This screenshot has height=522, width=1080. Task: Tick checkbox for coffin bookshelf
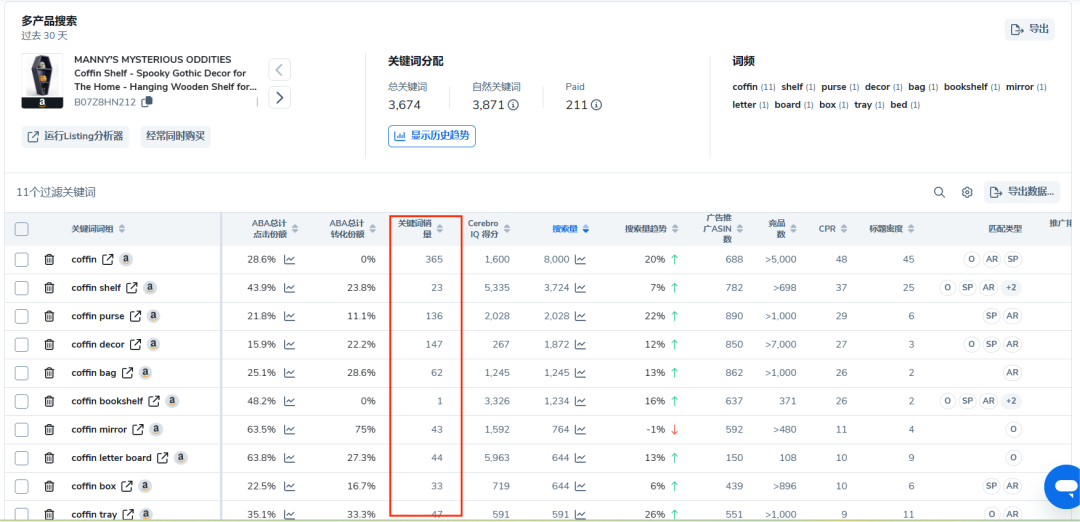pyautogui.click(x=22, y=401)
